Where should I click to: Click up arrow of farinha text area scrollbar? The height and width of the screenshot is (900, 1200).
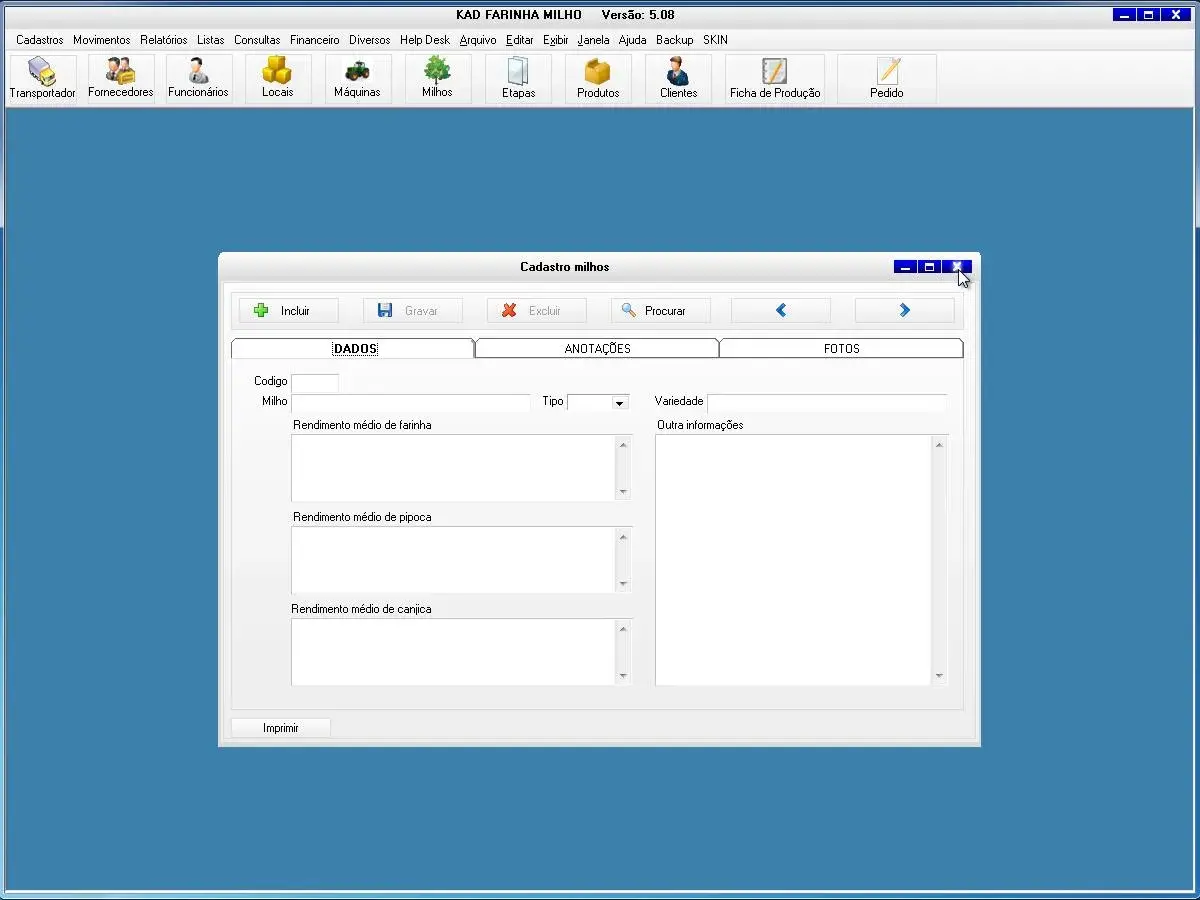tap(624, 445)
